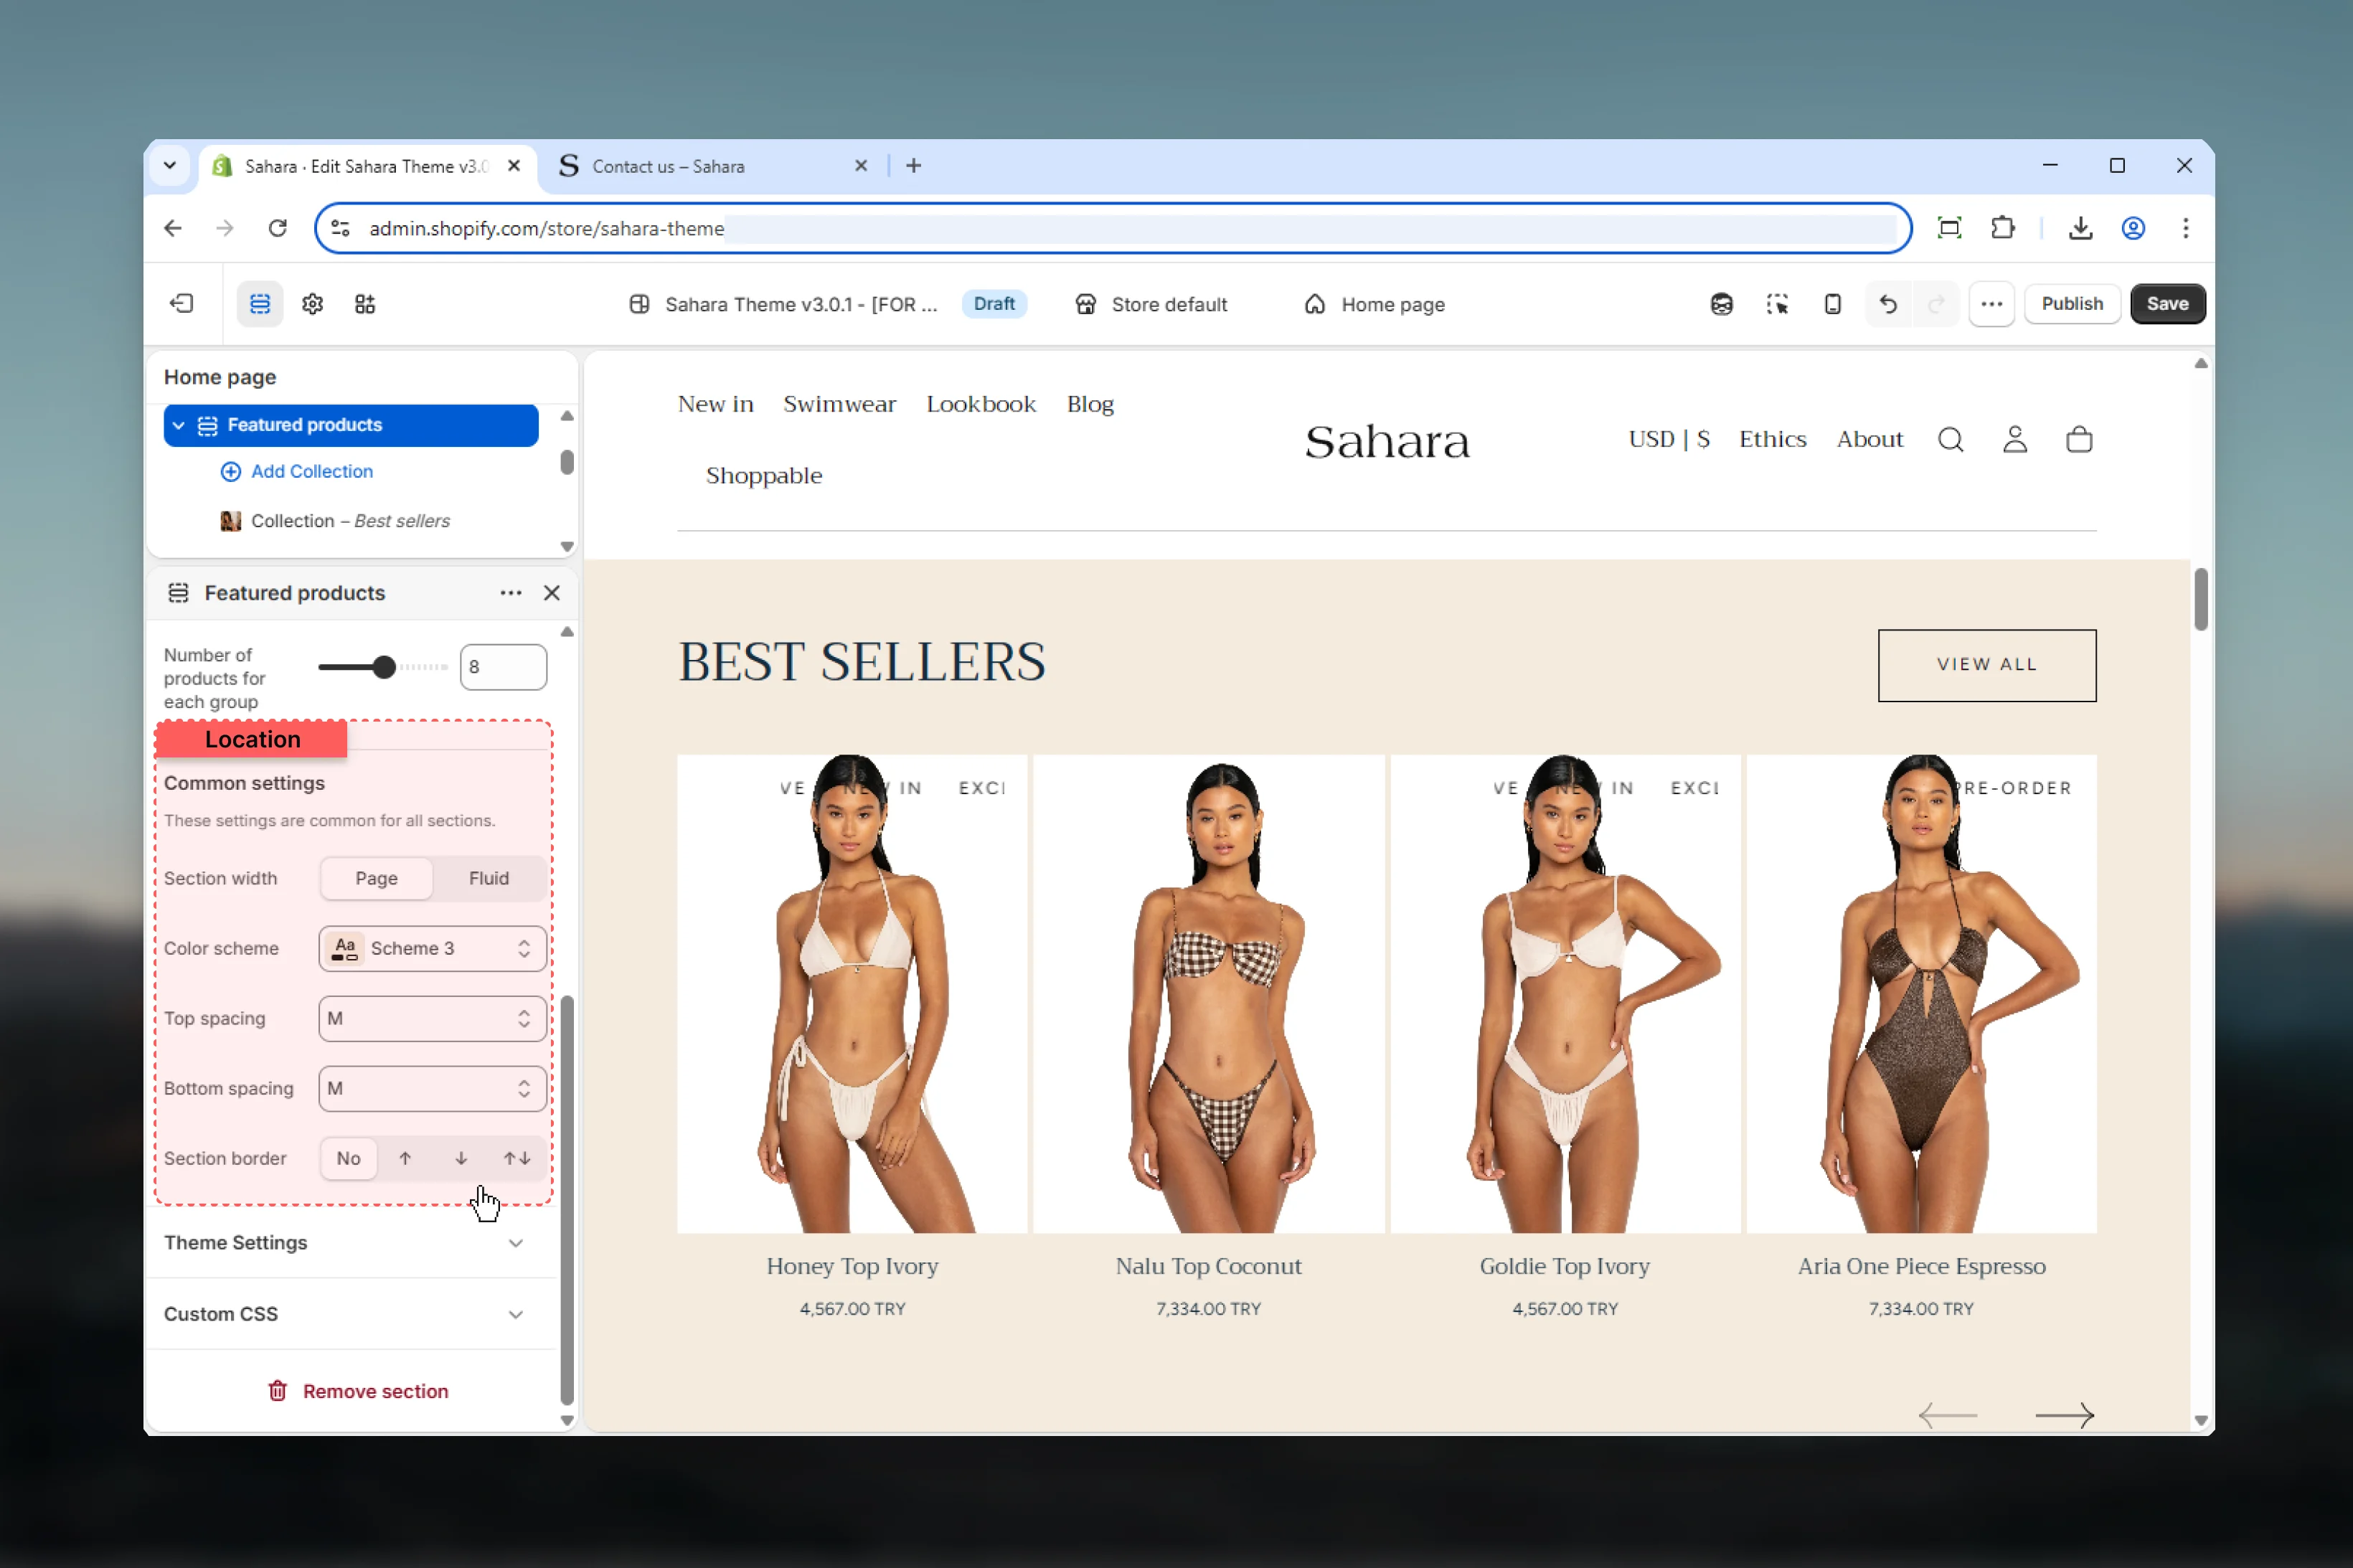Click the storefront search icon
Image resolution: width=2353 pixels, height=1568 pixels.
pos(1950,440)
